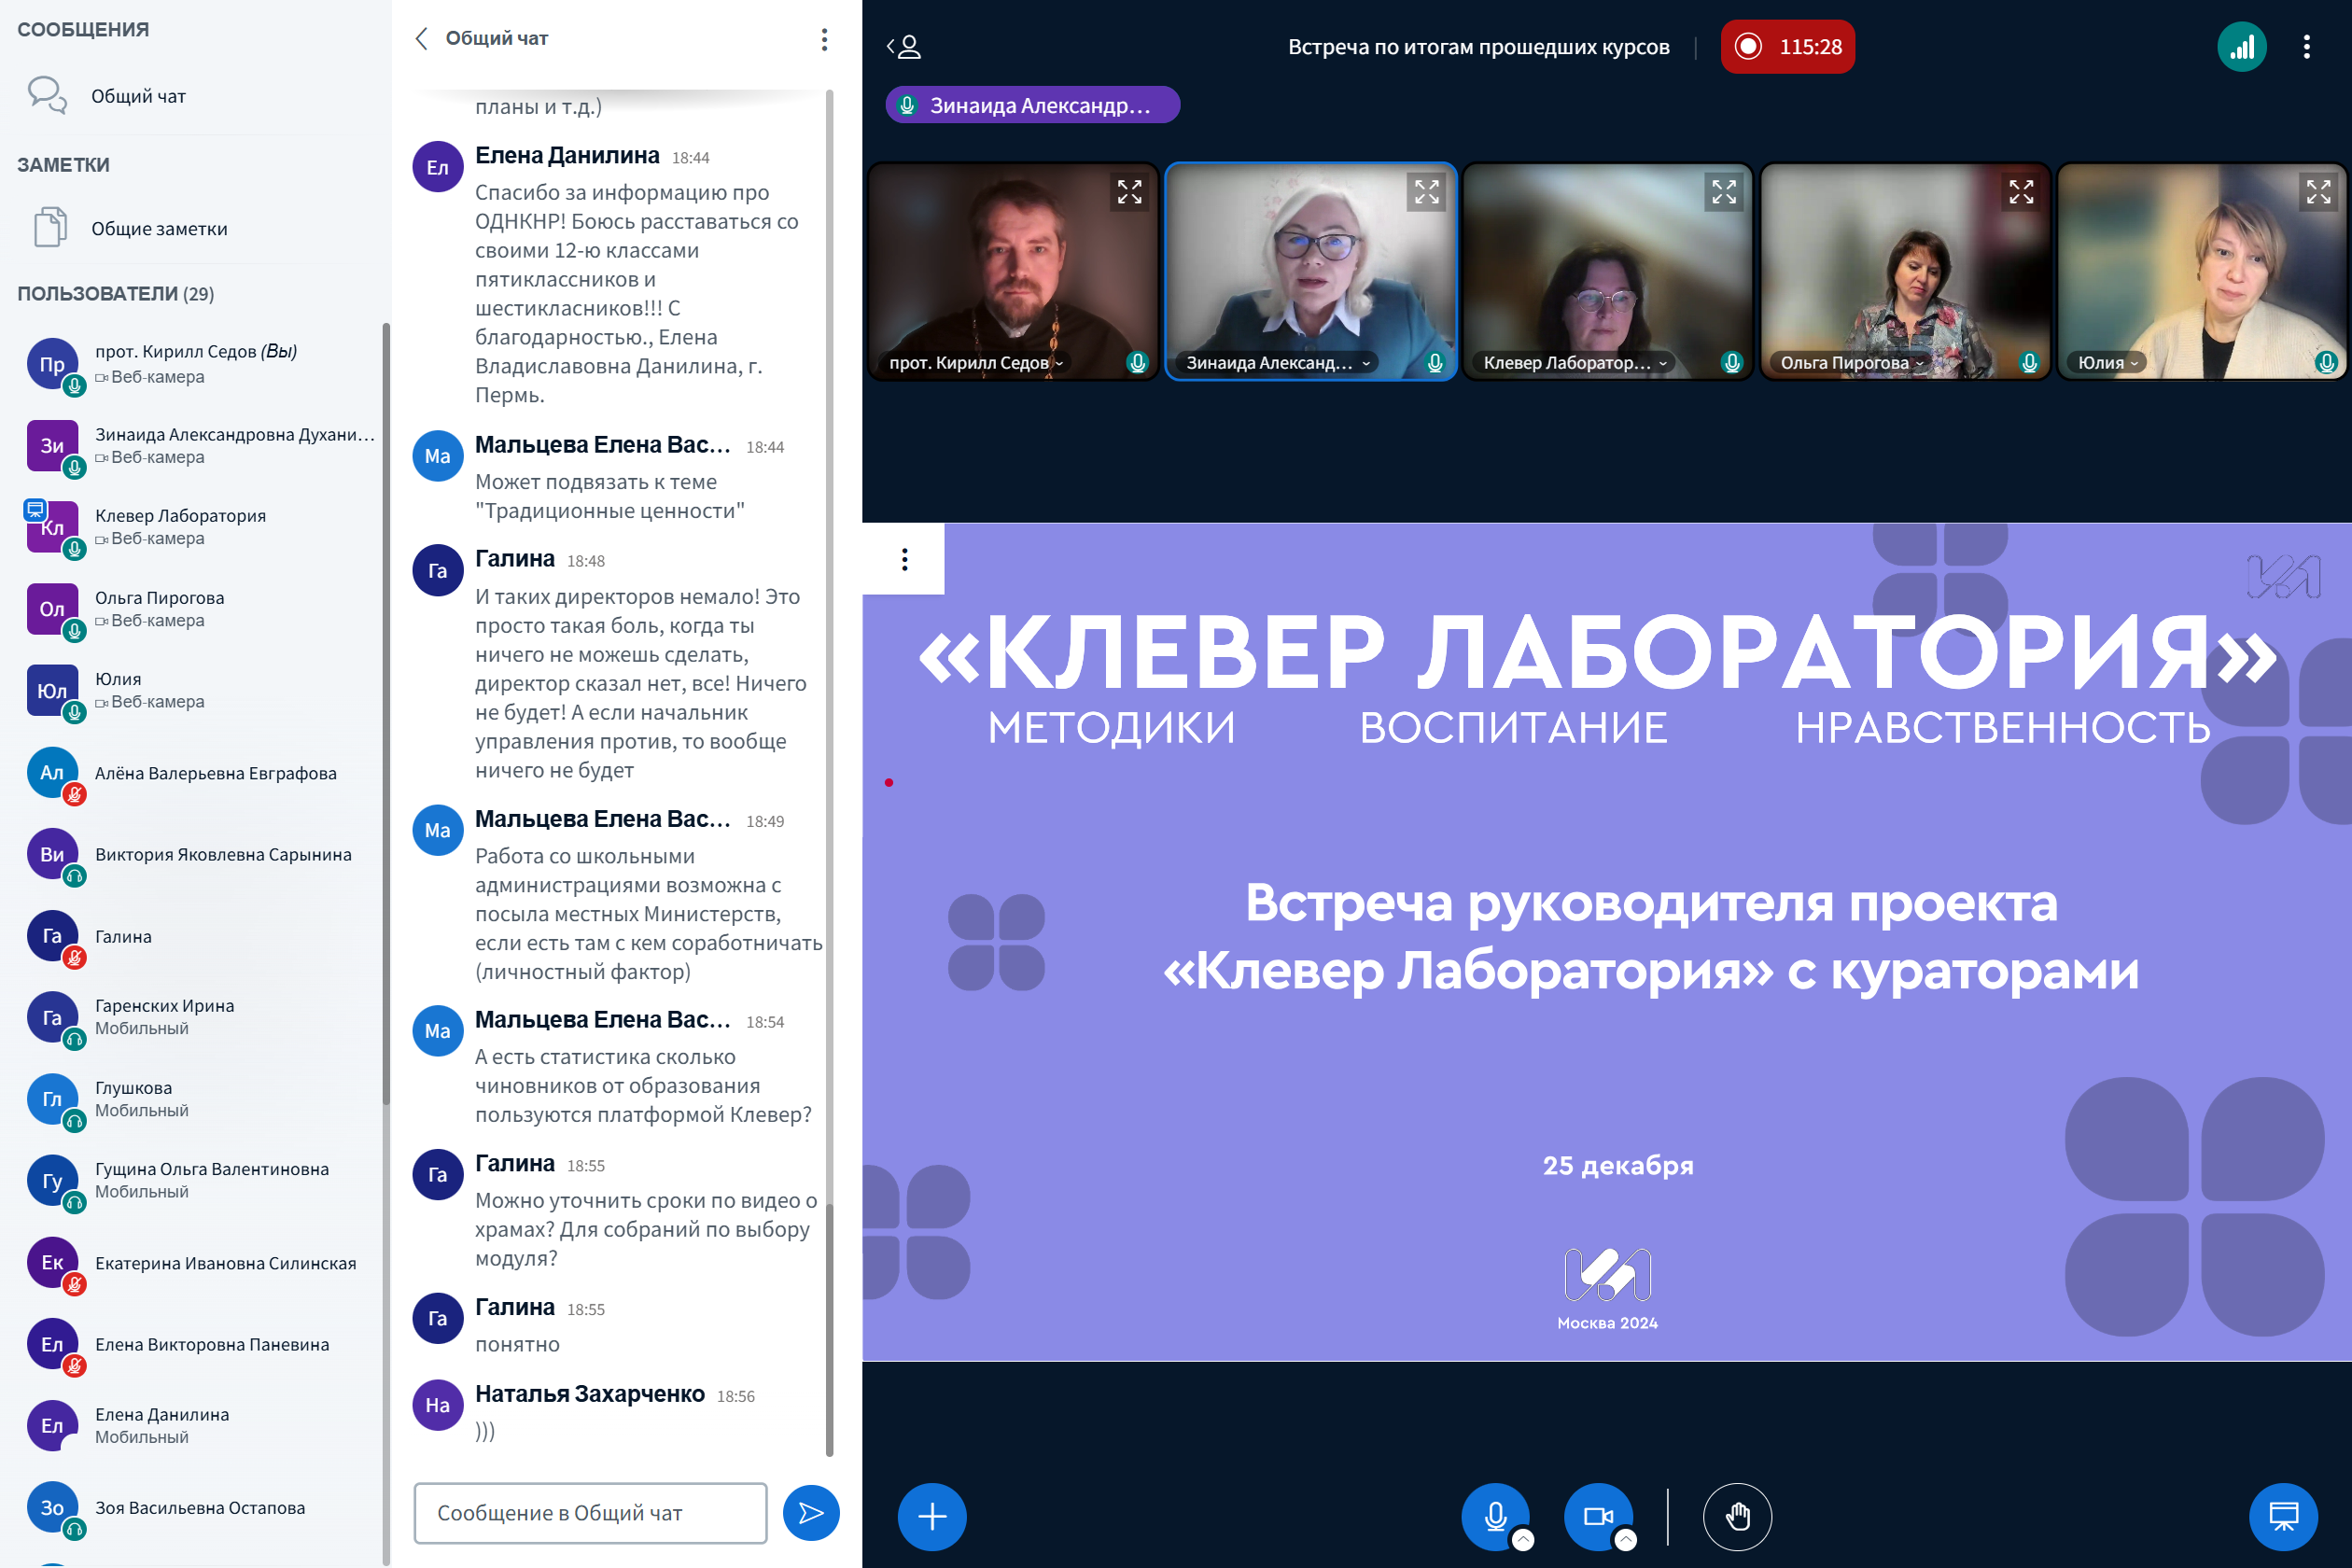Click the Сообщение в Общий чат input
This screenshot has height=1568, width=2352.
pos(590,1512)
